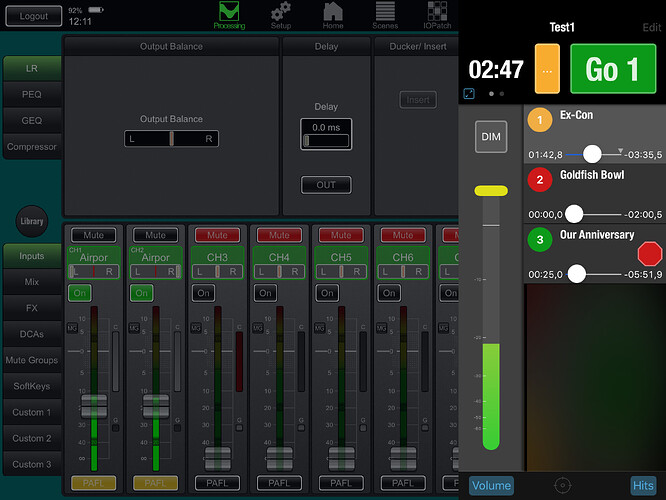Switch to the DCAs layer tab
Screen dimensions: 666x500
coord(32,334)
